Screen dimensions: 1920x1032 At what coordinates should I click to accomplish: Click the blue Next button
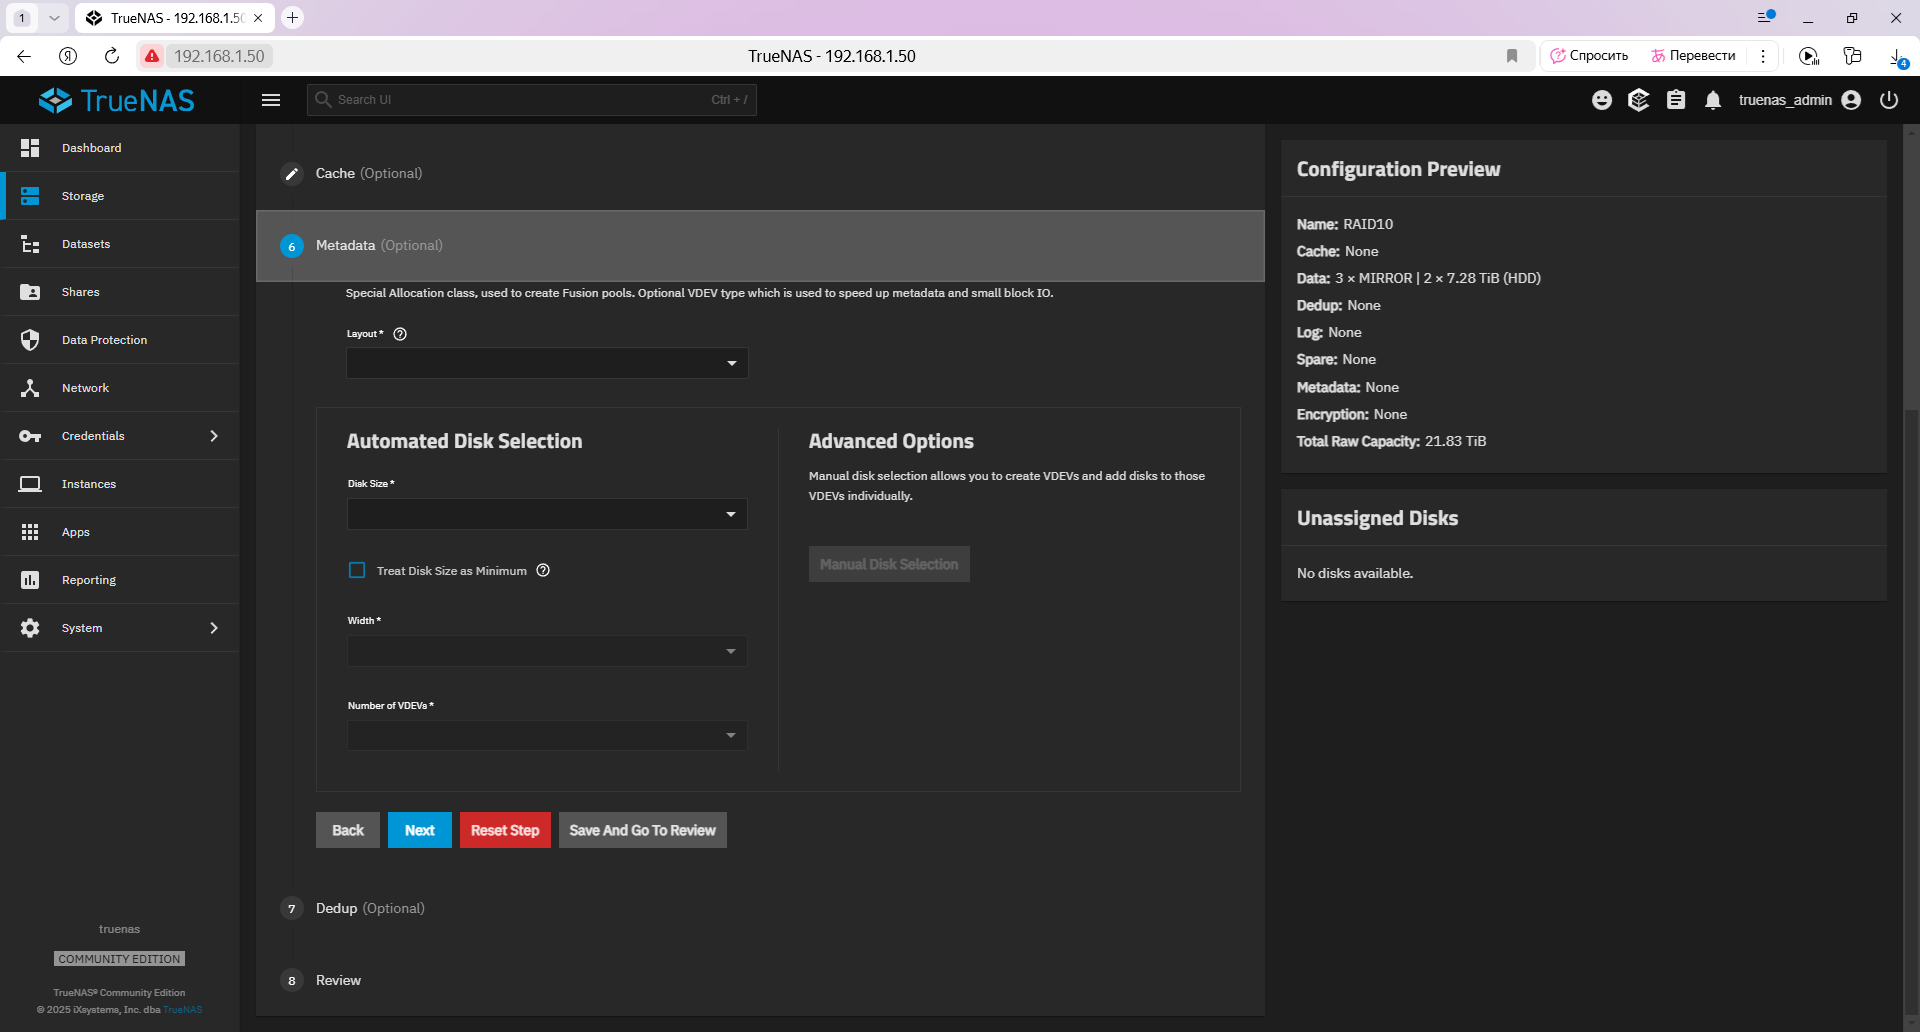point(420,830)
